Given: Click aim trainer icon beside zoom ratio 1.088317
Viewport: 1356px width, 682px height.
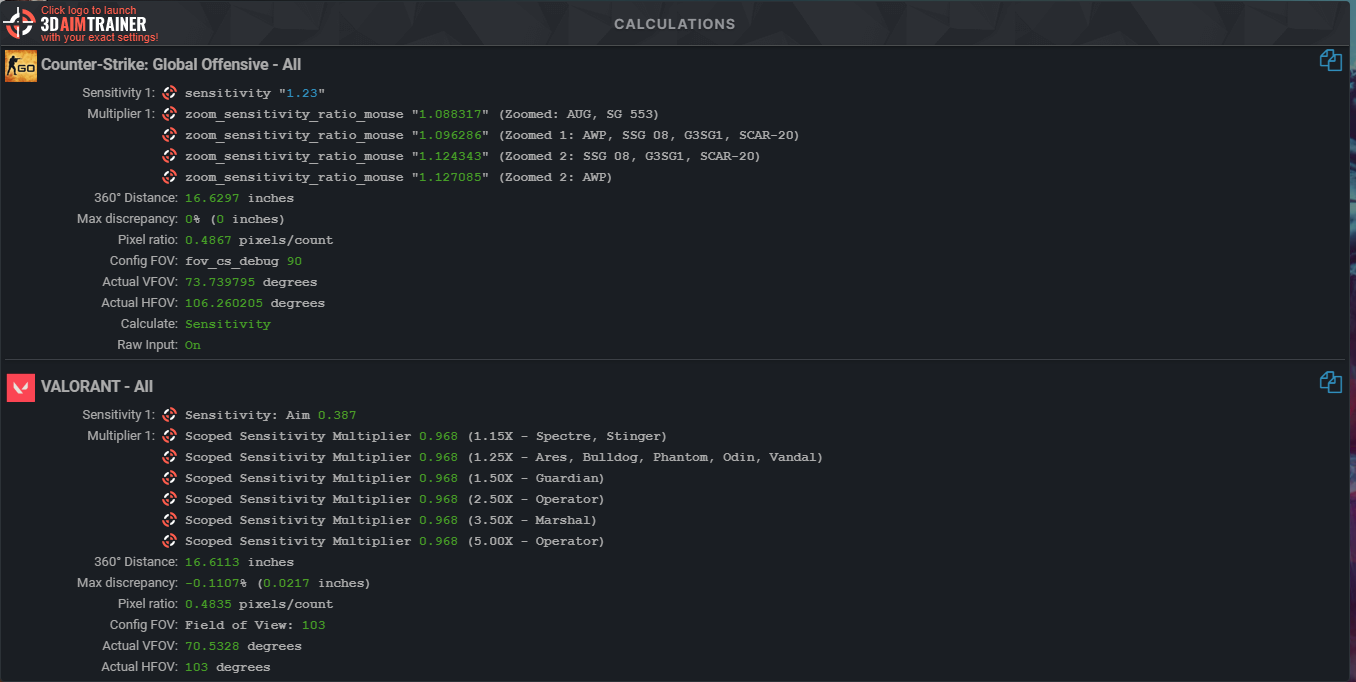Looking at the screenshot, I should (170, 114).
